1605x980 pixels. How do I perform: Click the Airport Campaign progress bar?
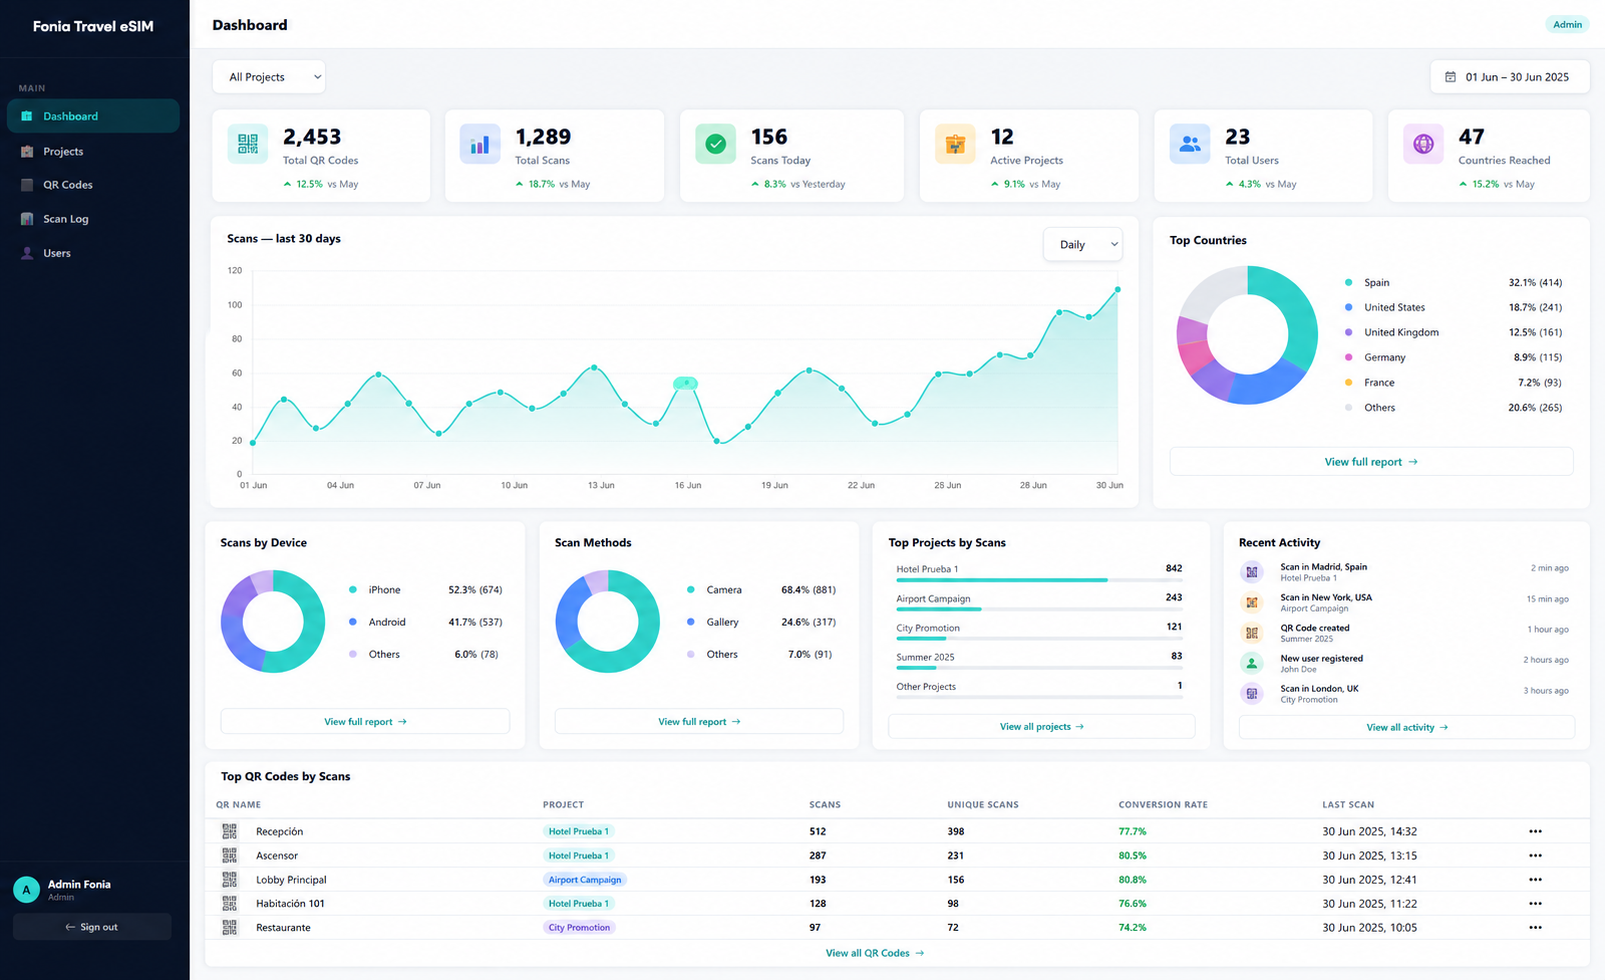(x=1039, y=609)
